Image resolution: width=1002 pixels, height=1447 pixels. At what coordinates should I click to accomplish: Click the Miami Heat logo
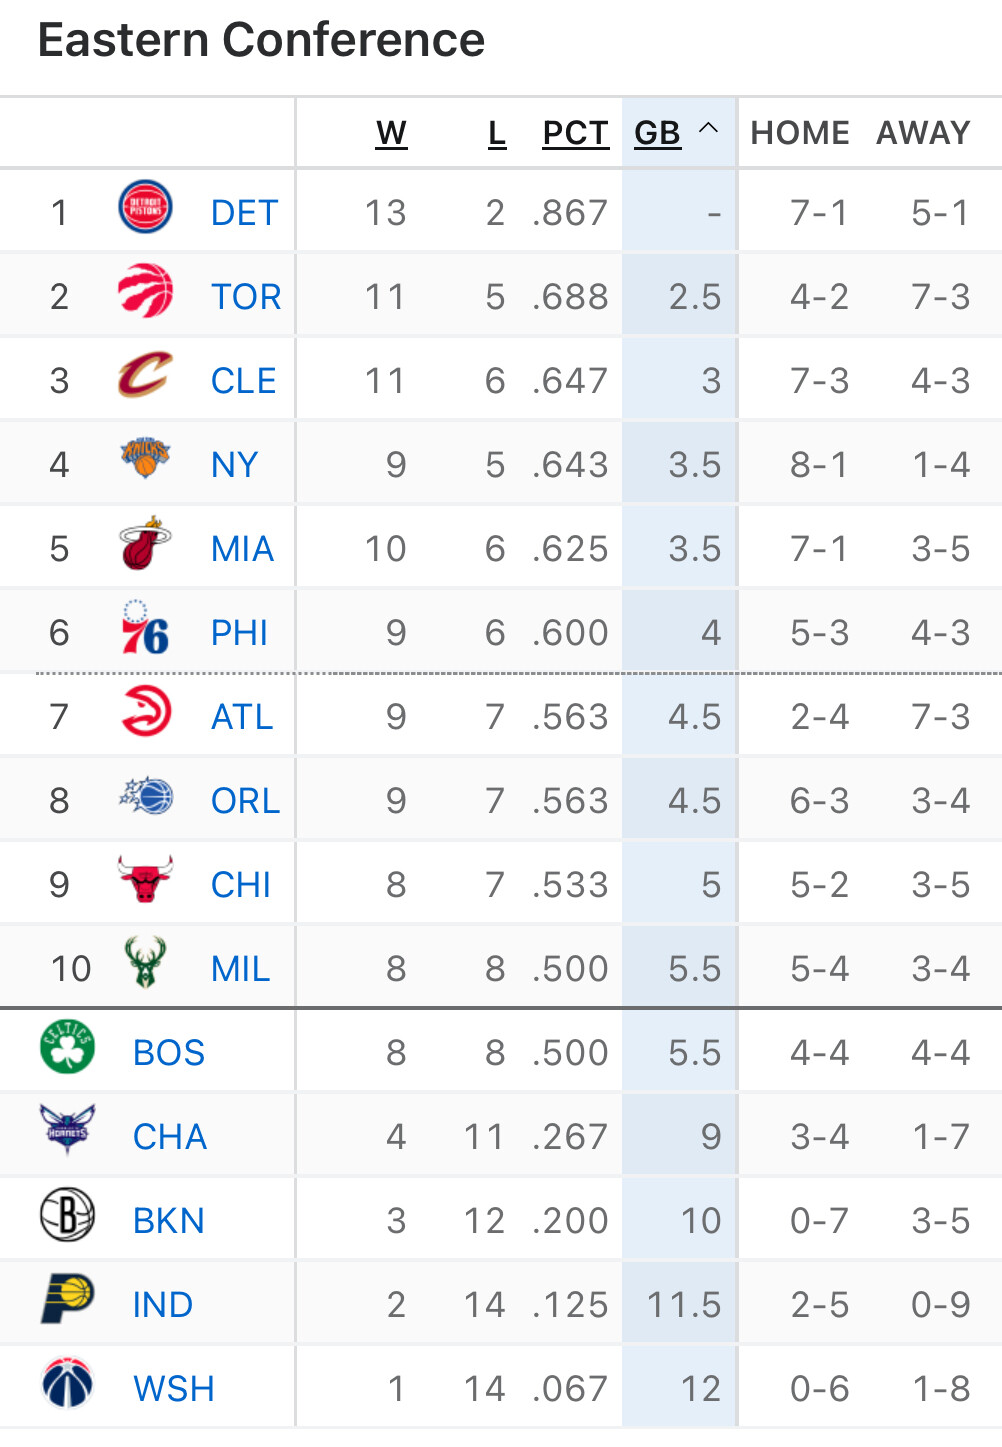(x=145, y=544)
